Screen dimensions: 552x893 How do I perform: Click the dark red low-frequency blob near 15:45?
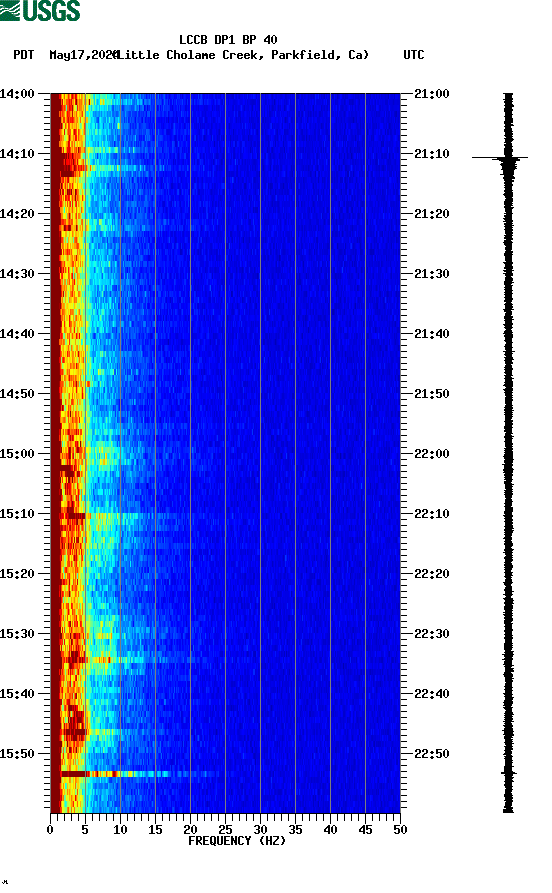point(75,723)
